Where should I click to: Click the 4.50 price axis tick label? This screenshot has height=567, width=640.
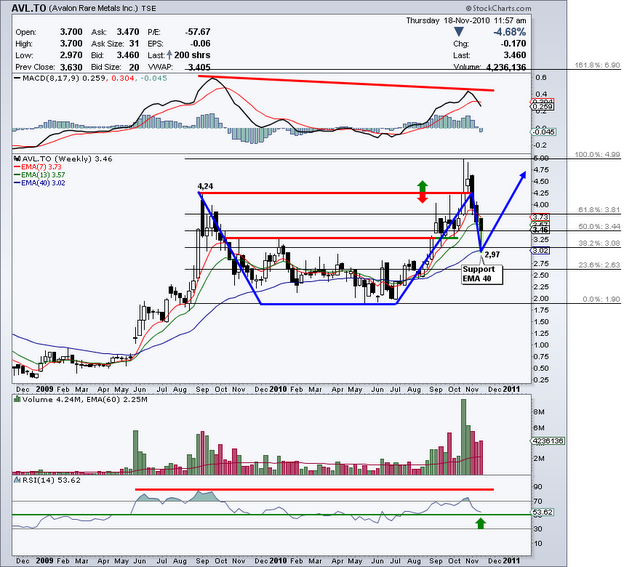coord(541,182)
